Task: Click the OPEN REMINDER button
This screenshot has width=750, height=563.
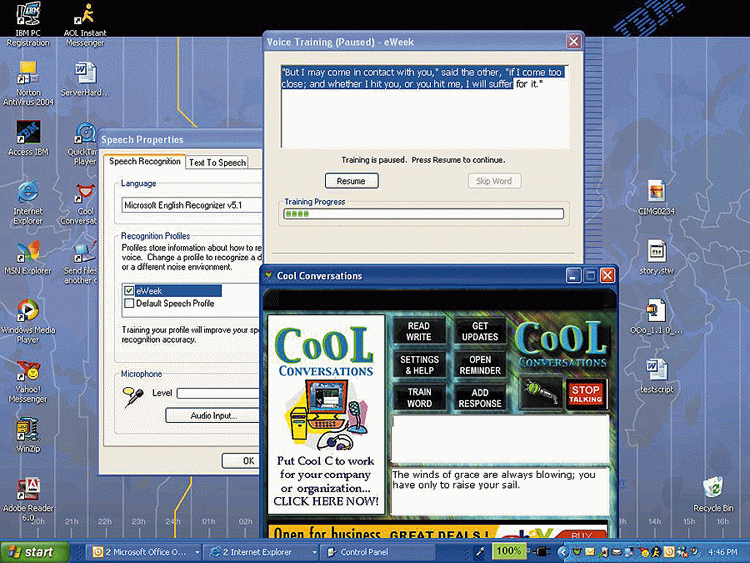Action: tap(480, 364)
